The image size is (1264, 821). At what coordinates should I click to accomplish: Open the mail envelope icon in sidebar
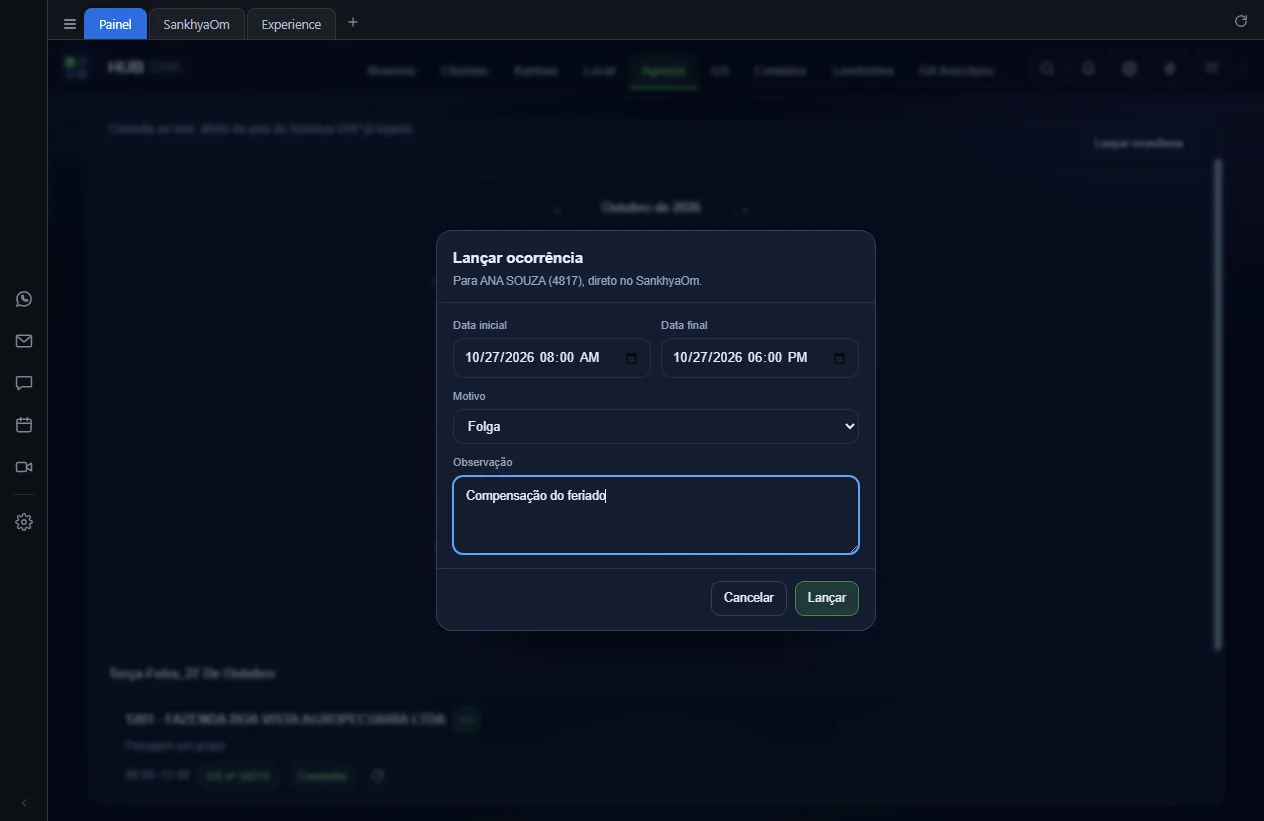click(x=24, y=341)
